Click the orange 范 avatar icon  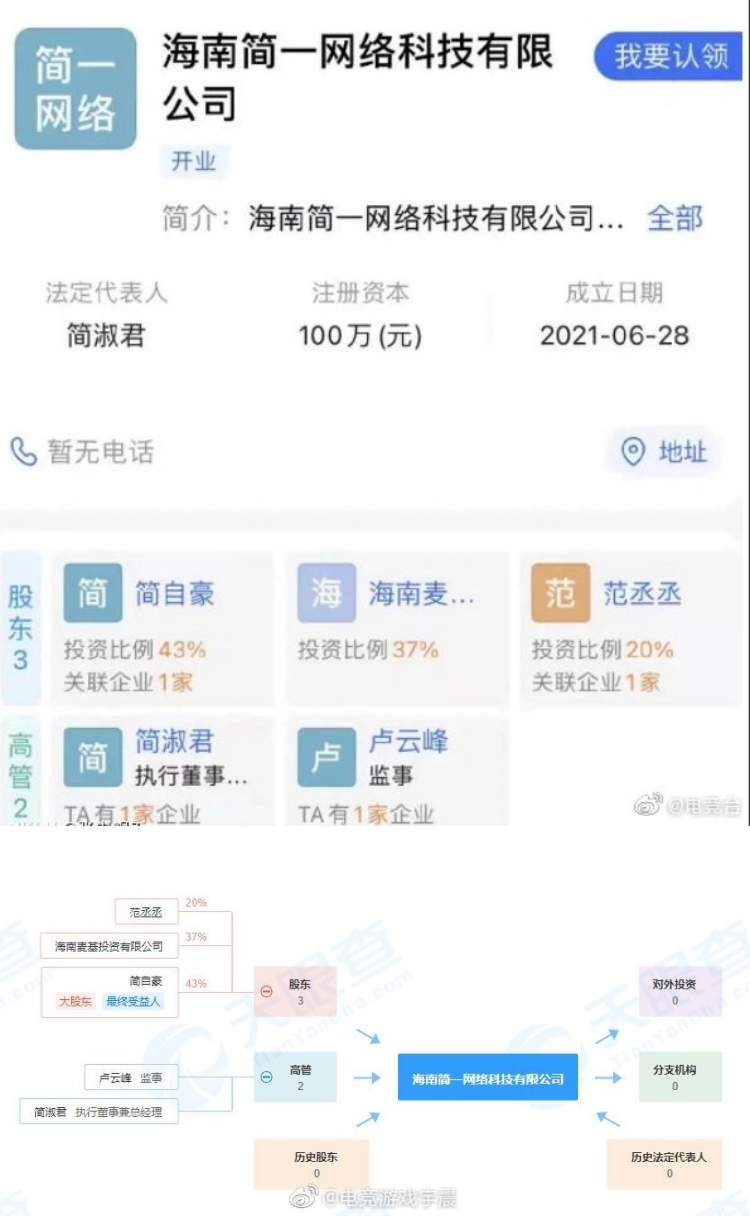click(x=560, y=593)
